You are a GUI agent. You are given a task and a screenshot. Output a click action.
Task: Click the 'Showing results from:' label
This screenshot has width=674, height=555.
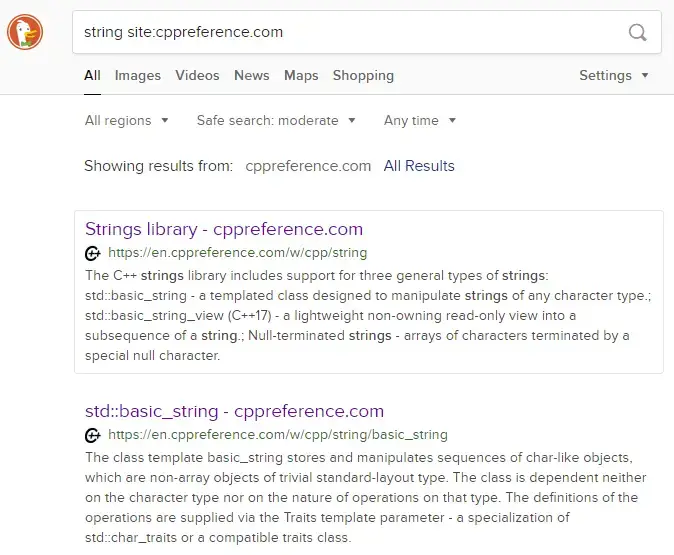[158, 166]
